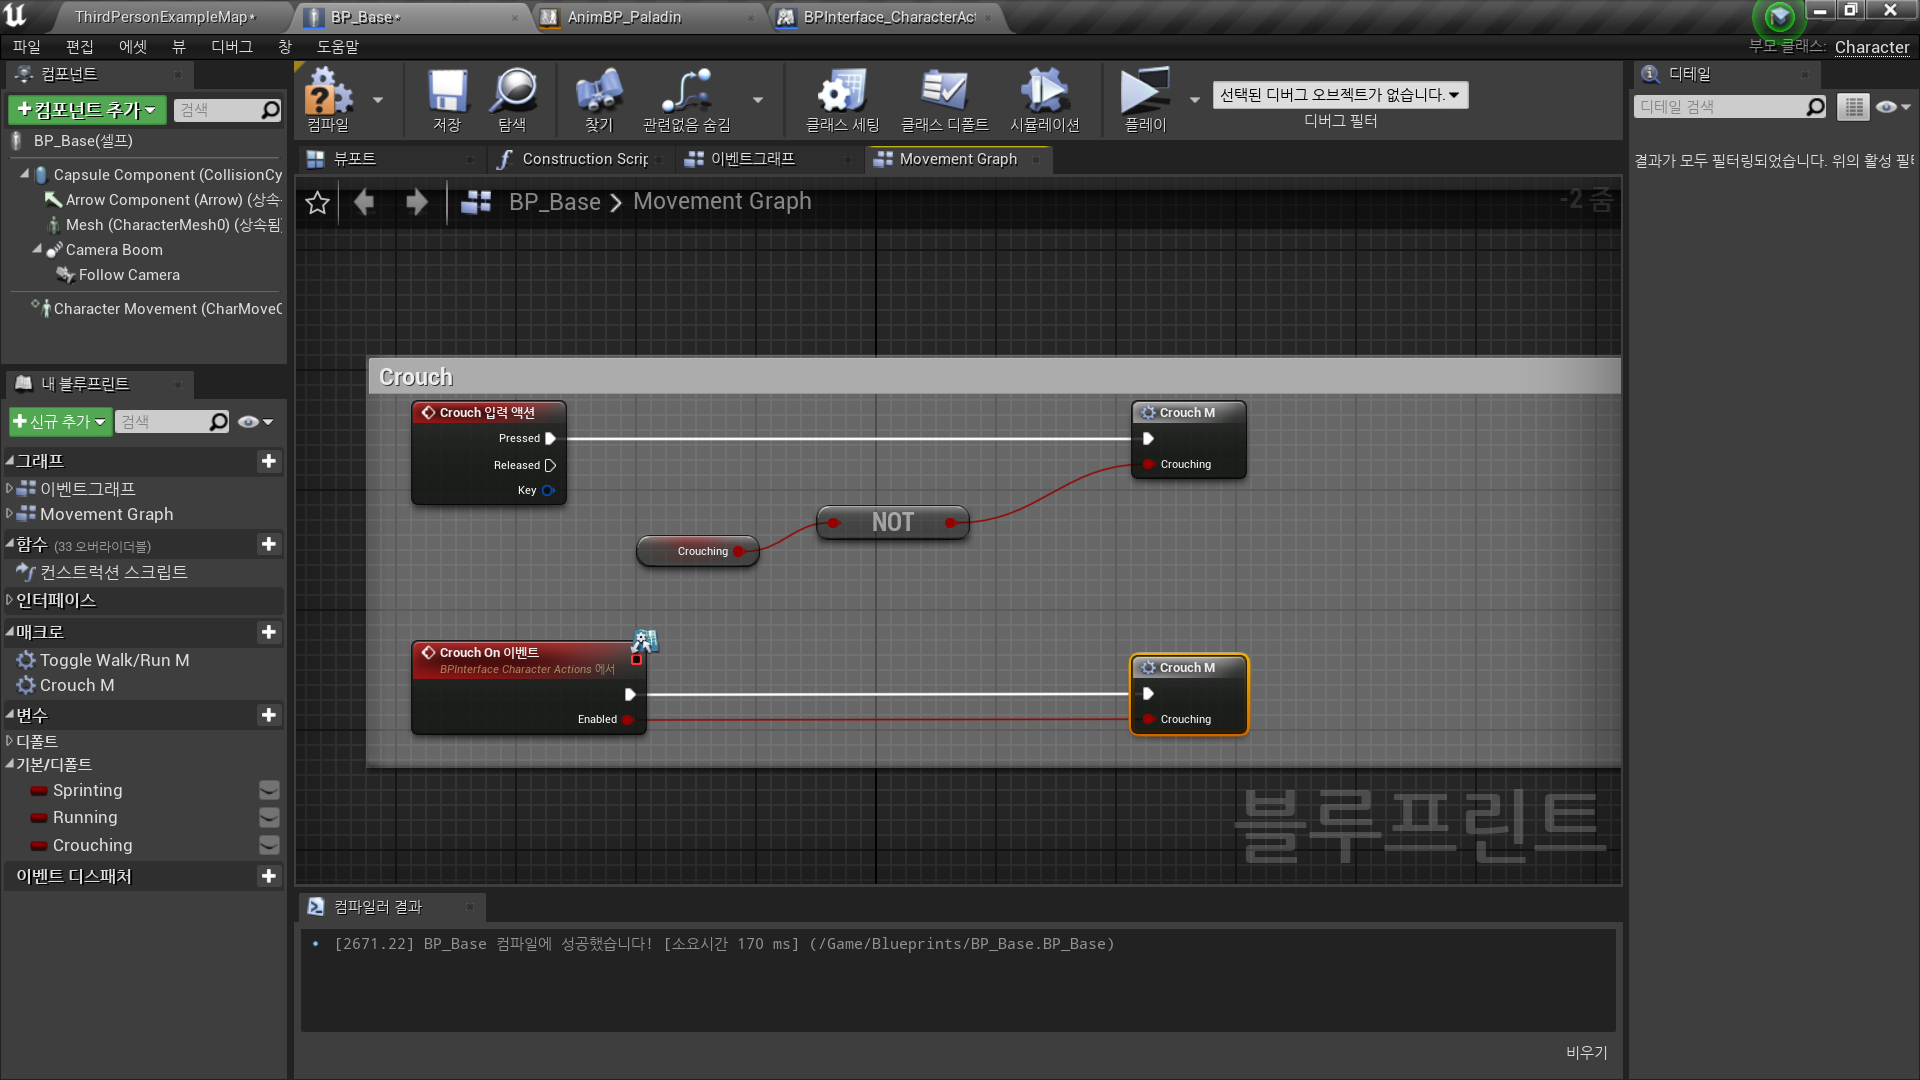1920x1080 pixels.
Task: Open the Add Component (컴포넌트 추가) dropdown
Action: point(87,110)
